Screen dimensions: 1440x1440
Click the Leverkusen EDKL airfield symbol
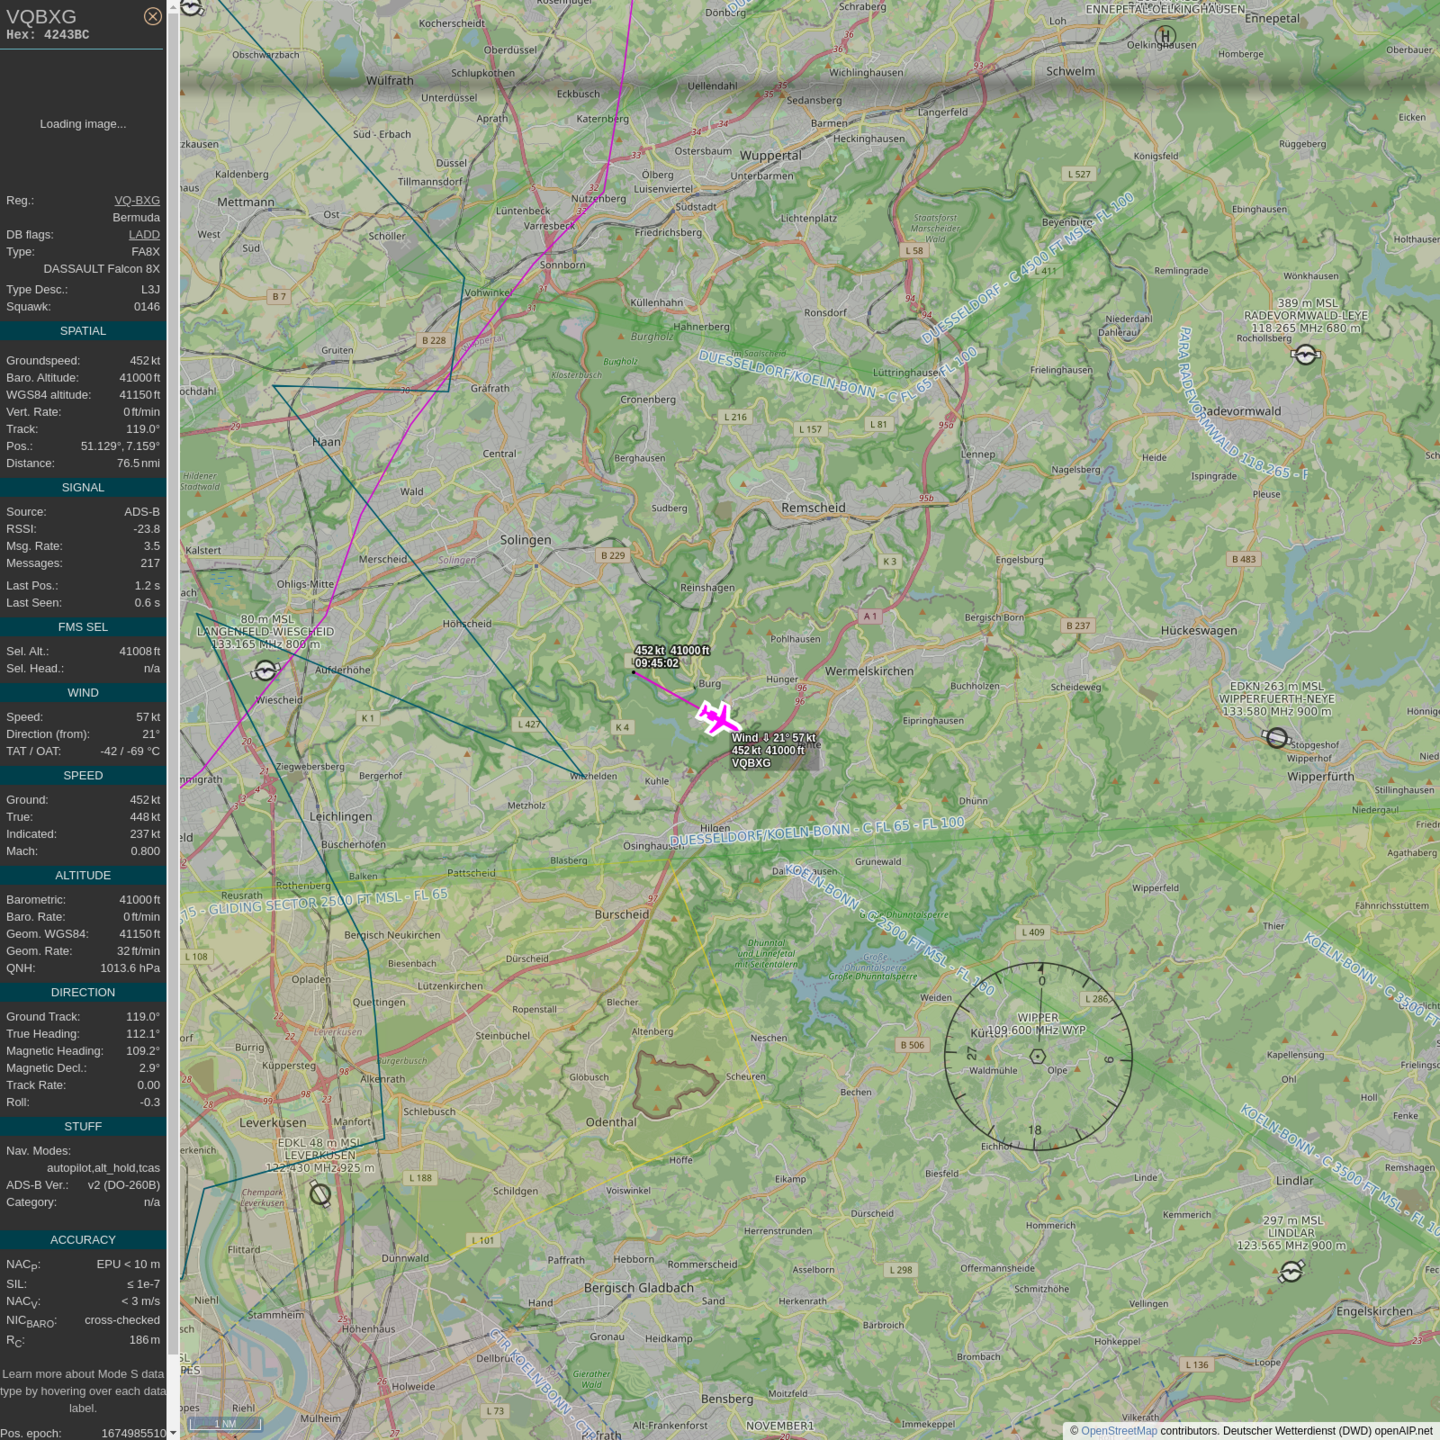pos(320,1193)
